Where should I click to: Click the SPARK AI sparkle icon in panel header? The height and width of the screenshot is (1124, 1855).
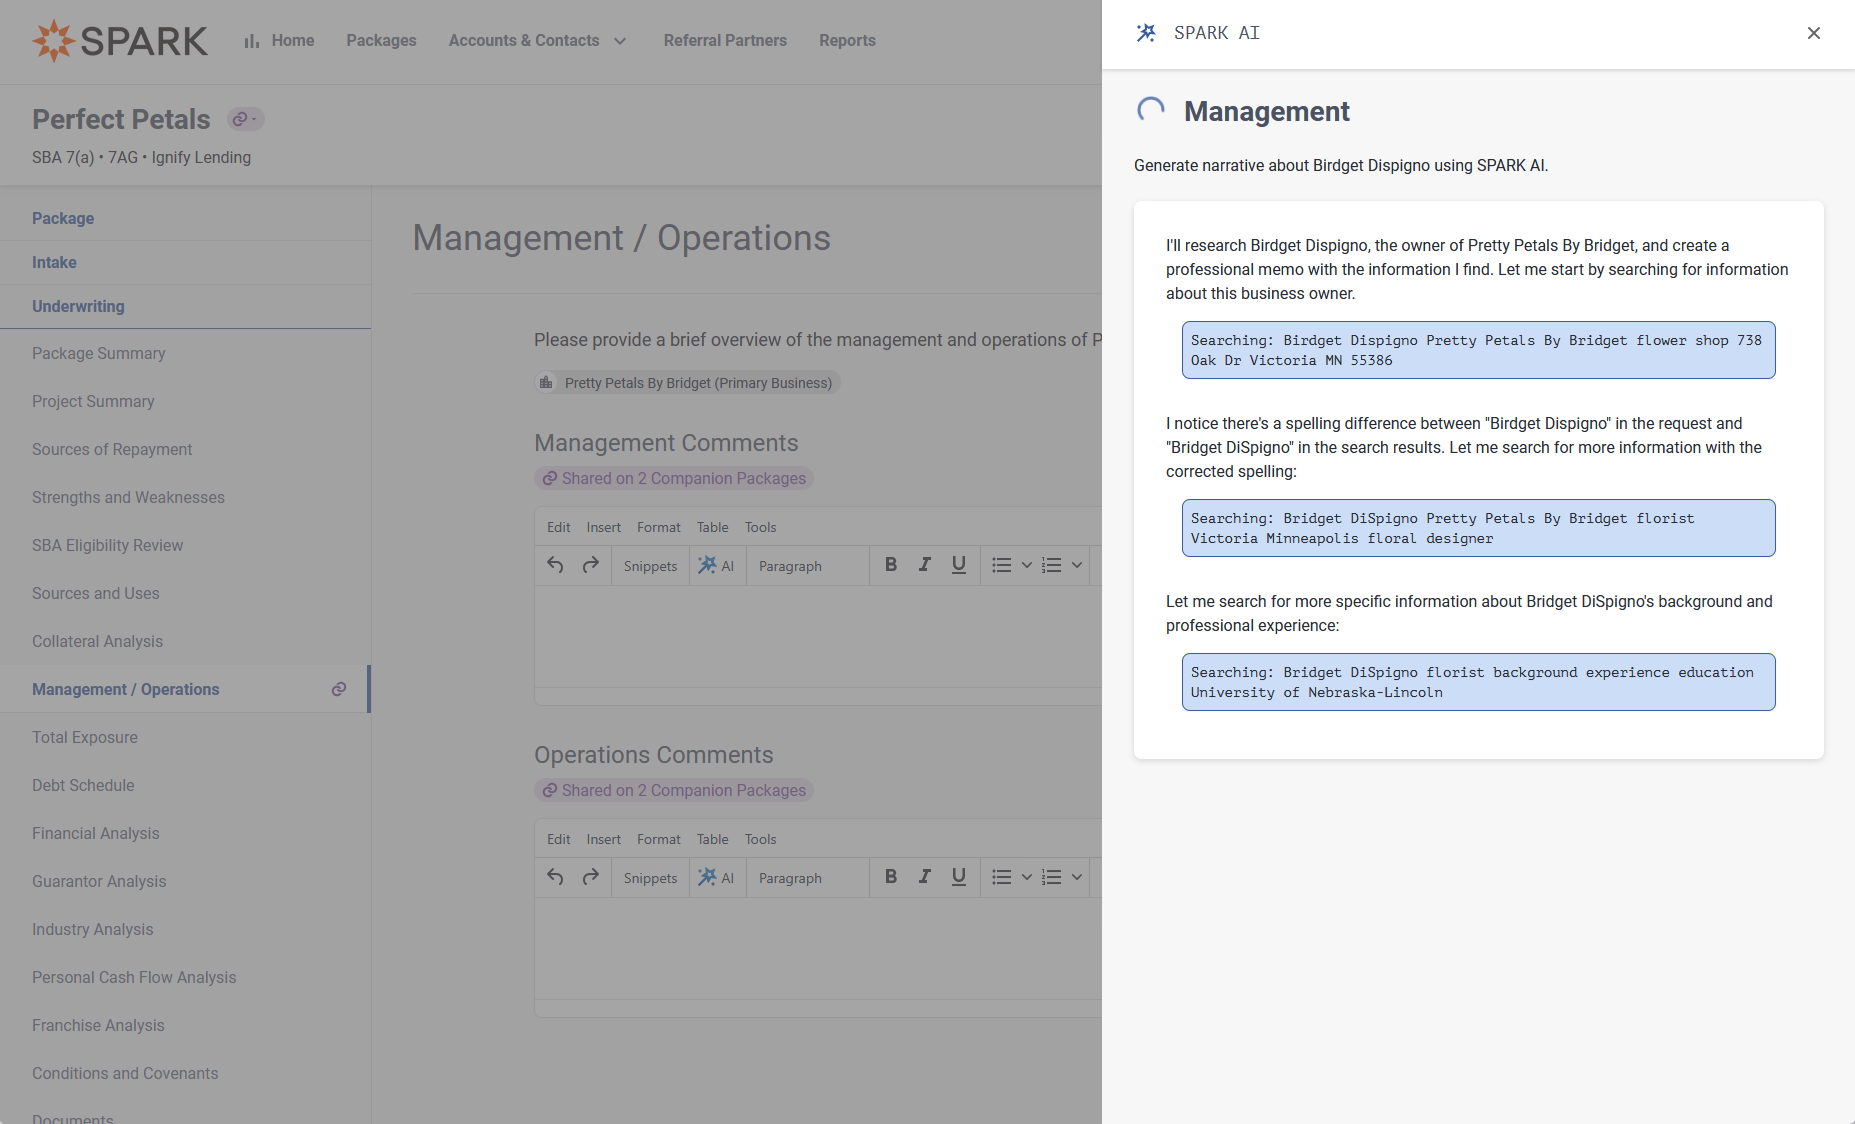(1146, 33)
